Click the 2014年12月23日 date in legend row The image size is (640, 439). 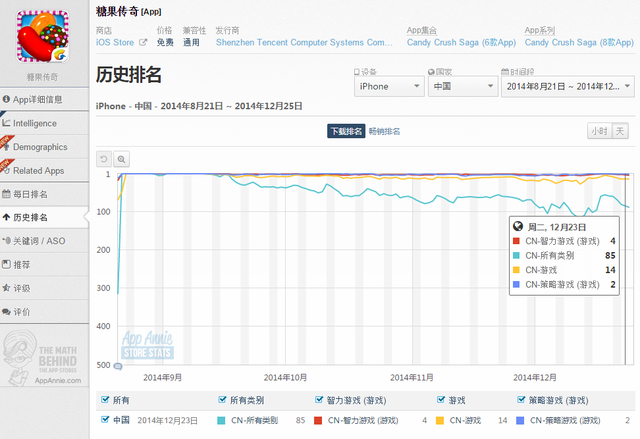(x=167, y=420)
